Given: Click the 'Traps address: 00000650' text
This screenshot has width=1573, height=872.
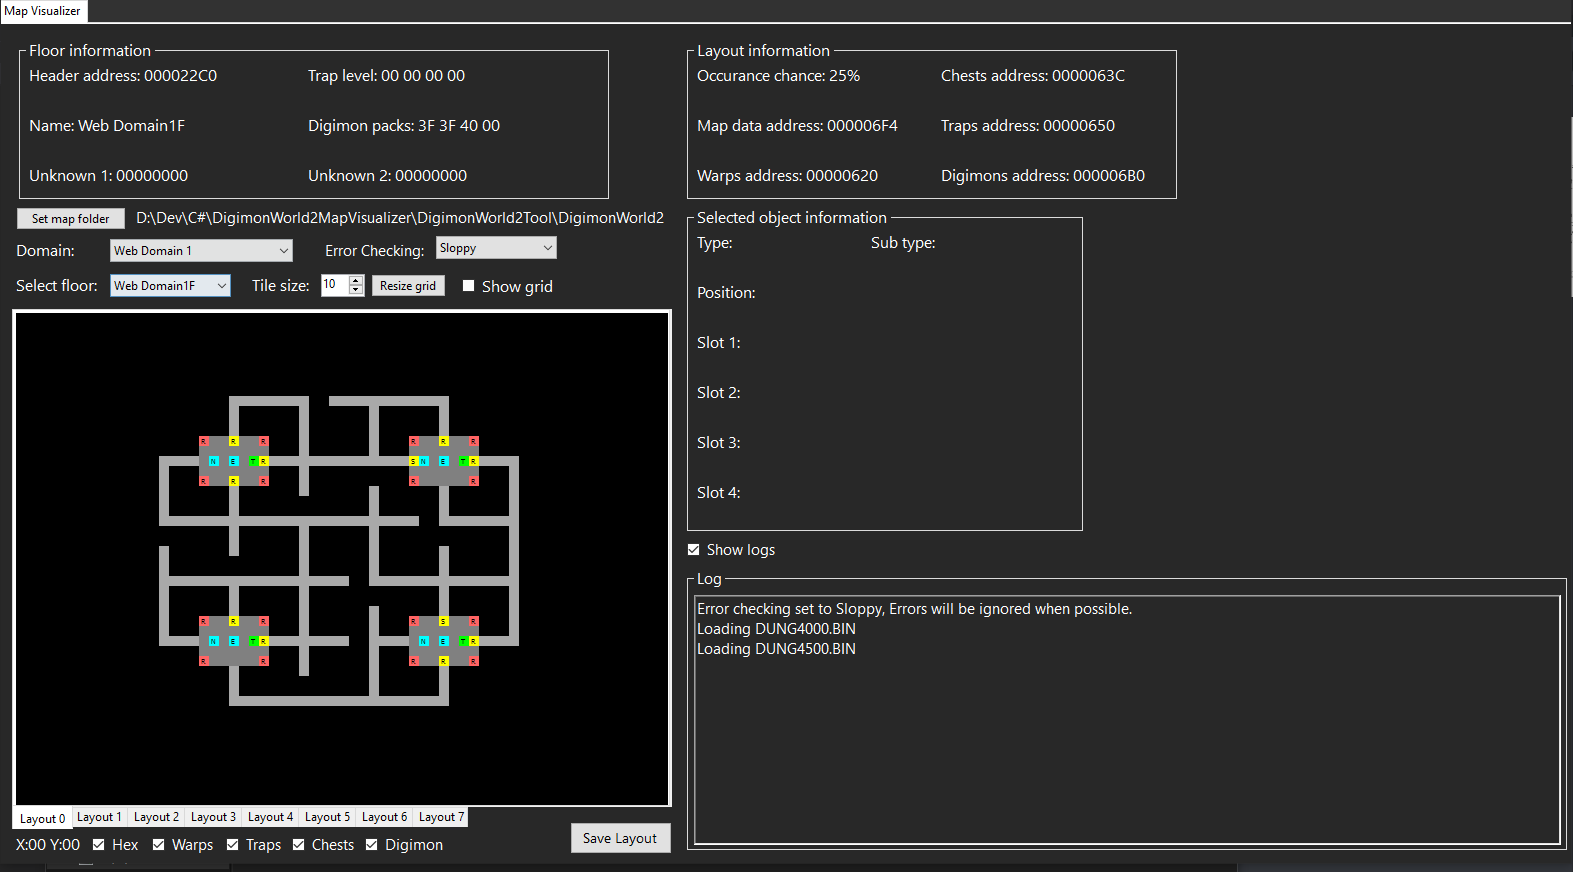Looking at the screenshot, I should click(1028, 126).
